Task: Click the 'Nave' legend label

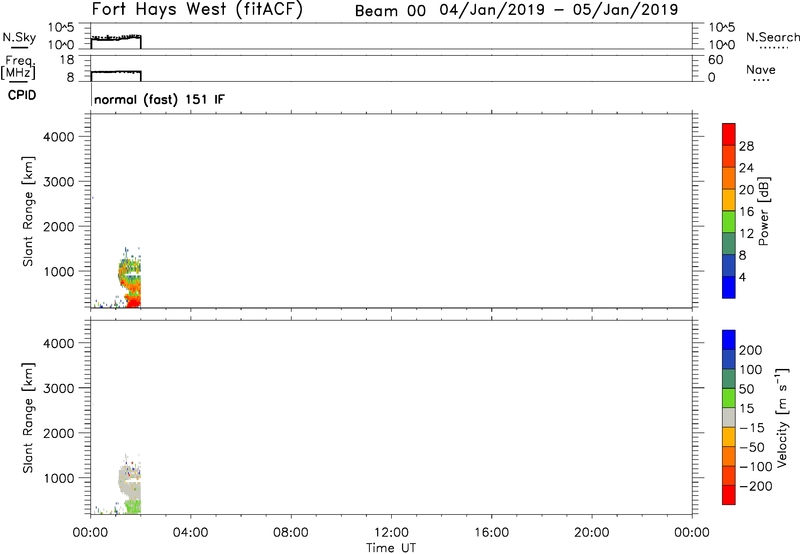Action: pos(761,69)
